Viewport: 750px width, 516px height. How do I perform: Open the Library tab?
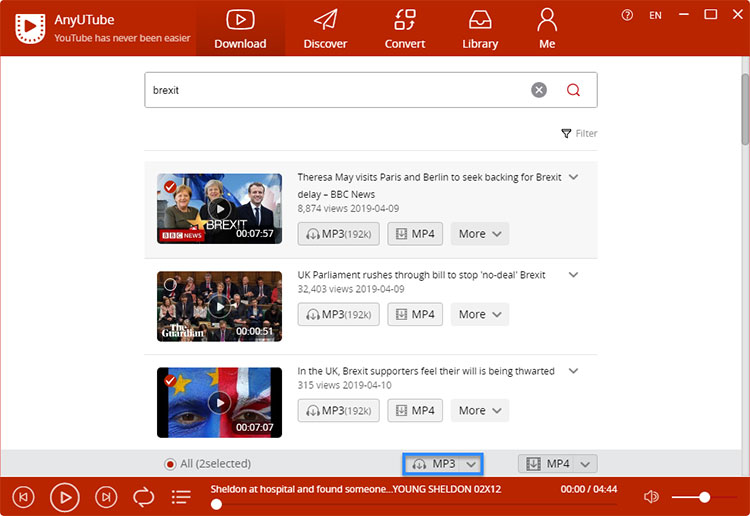(480, 29)
